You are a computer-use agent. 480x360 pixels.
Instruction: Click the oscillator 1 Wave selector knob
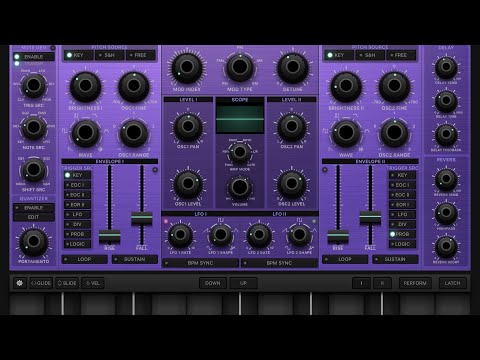click(x=85, y=133)
